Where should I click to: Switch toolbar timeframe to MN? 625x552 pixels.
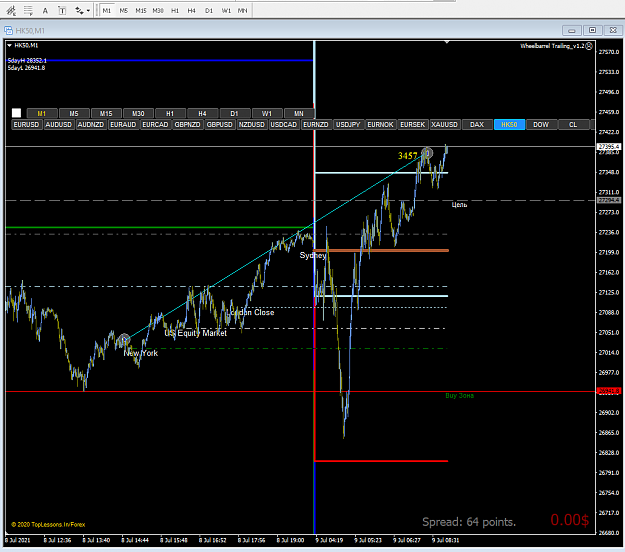coord(242,11)
